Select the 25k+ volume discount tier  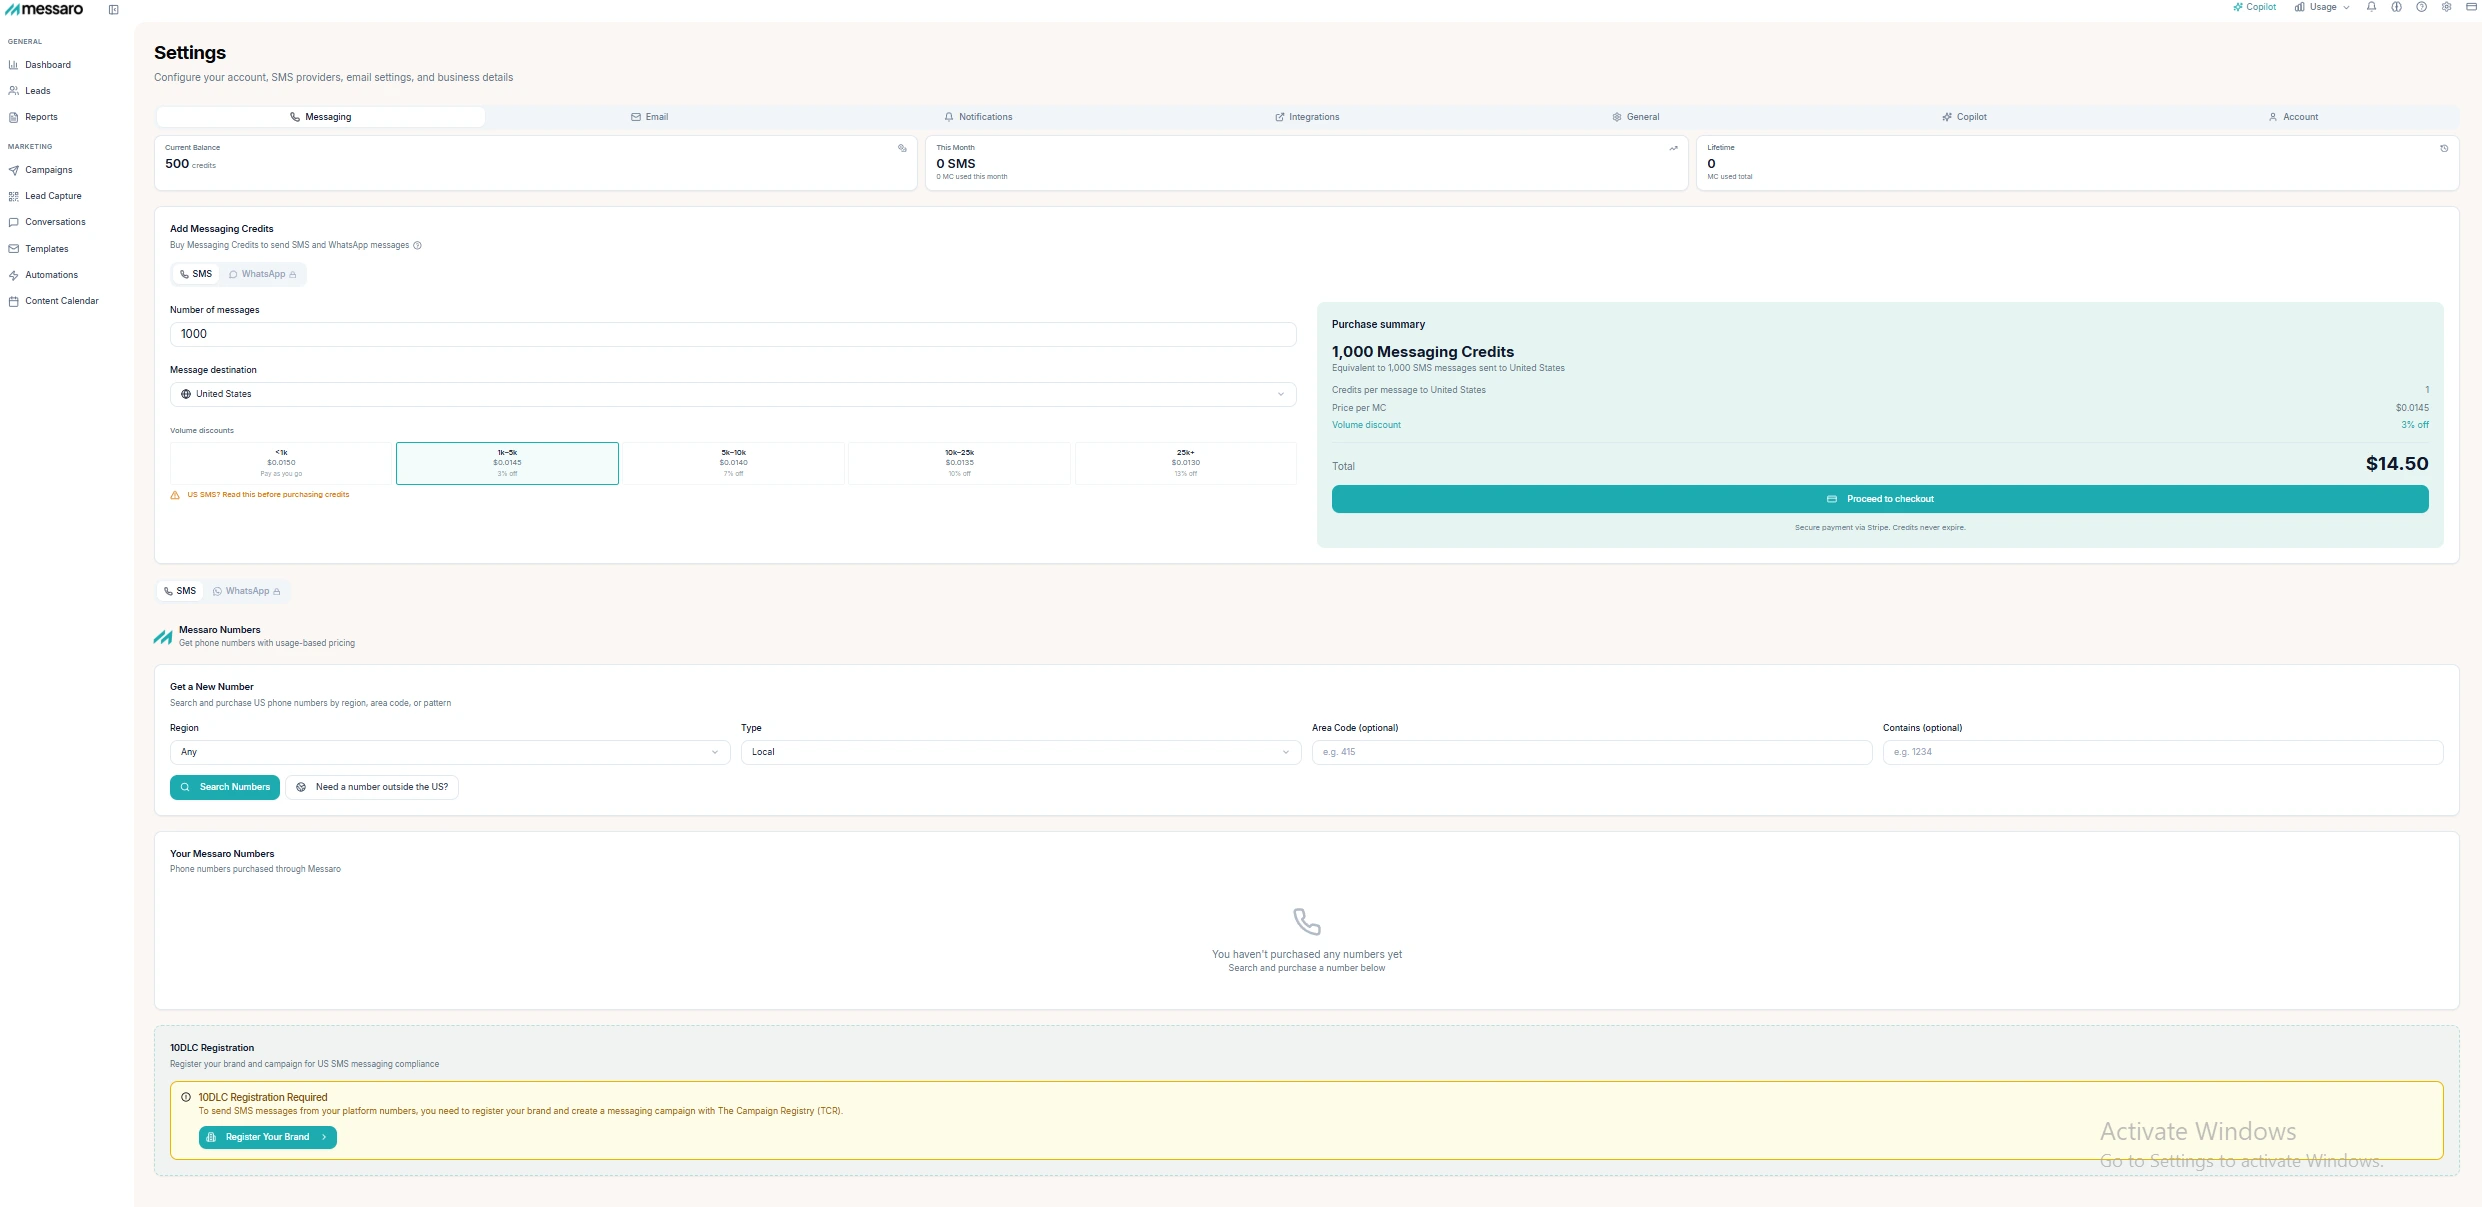tap(1185, 463)
